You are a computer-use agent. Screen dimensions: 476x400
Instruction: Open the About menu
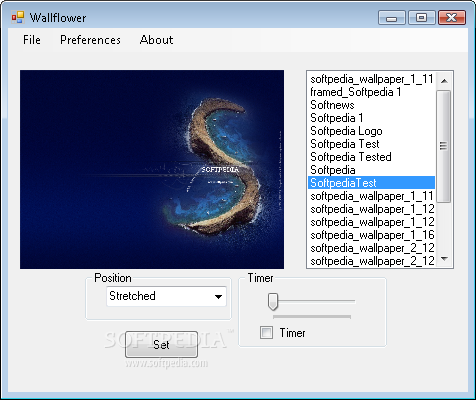156,40
